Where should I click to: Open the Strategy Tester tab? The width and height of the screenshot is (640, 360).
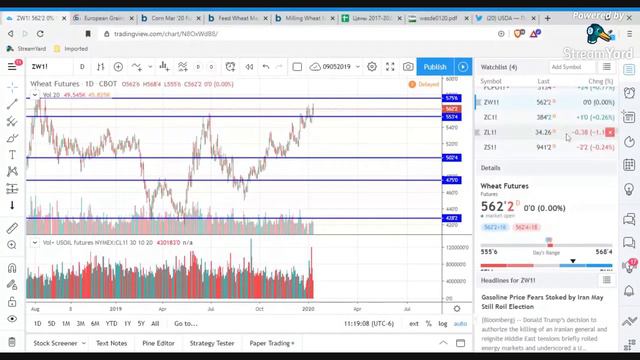click(212, 343)
